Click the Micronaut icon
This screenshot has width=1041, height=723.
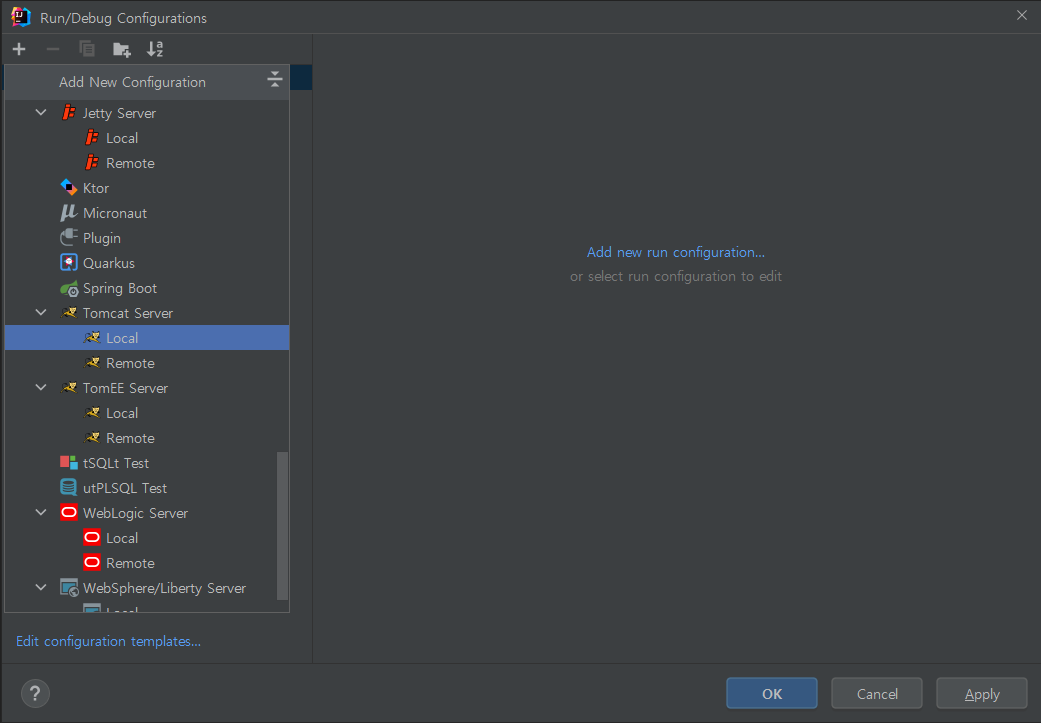68,213
